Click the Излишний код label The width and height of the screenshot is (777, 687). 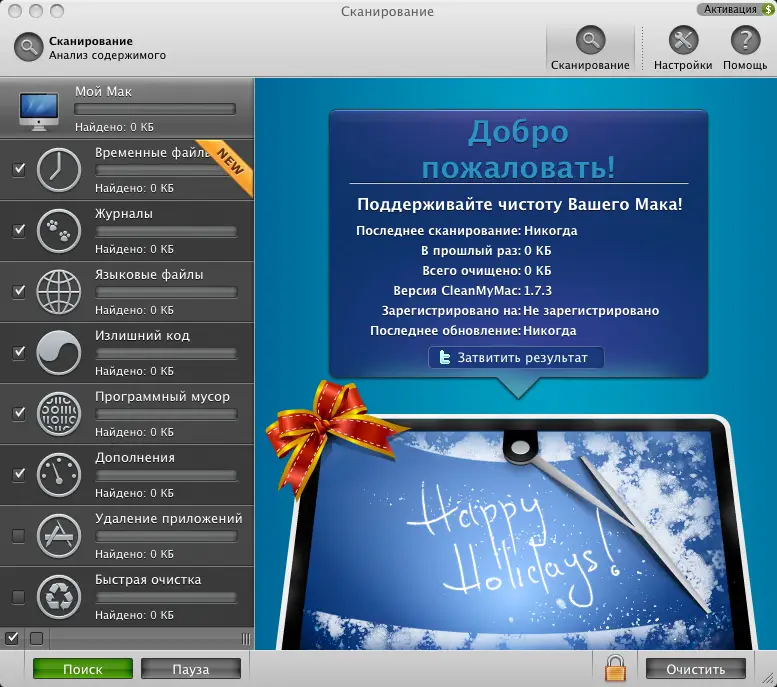pyautogui.click(x=142, y=336)
